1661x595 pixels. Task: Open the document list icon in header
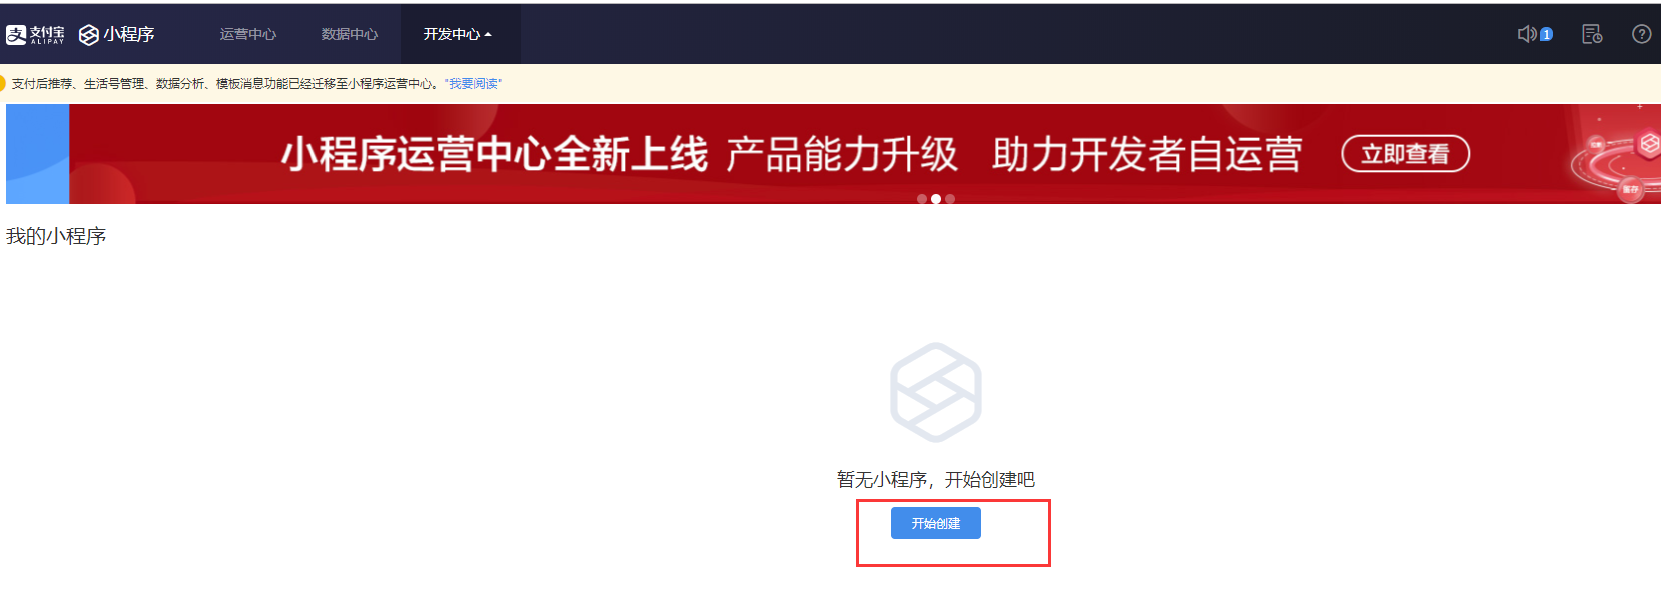pos(1592,34)
